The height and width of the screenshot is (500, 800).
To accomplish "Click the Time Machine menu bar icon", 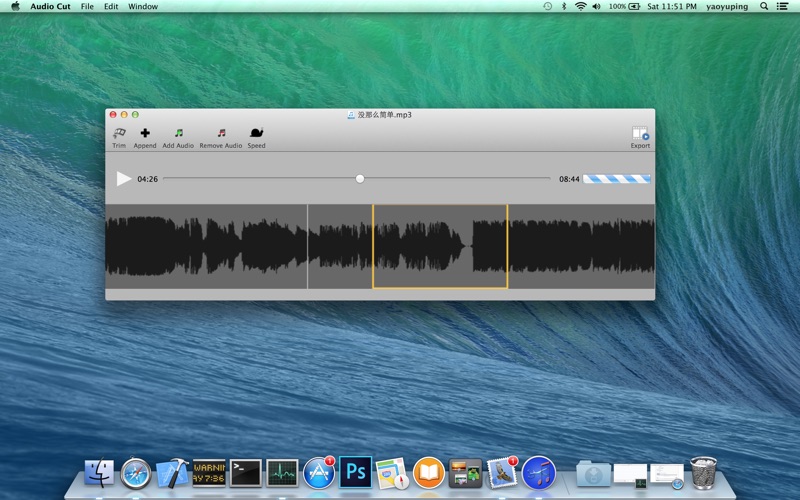I will tap(547, 6).
